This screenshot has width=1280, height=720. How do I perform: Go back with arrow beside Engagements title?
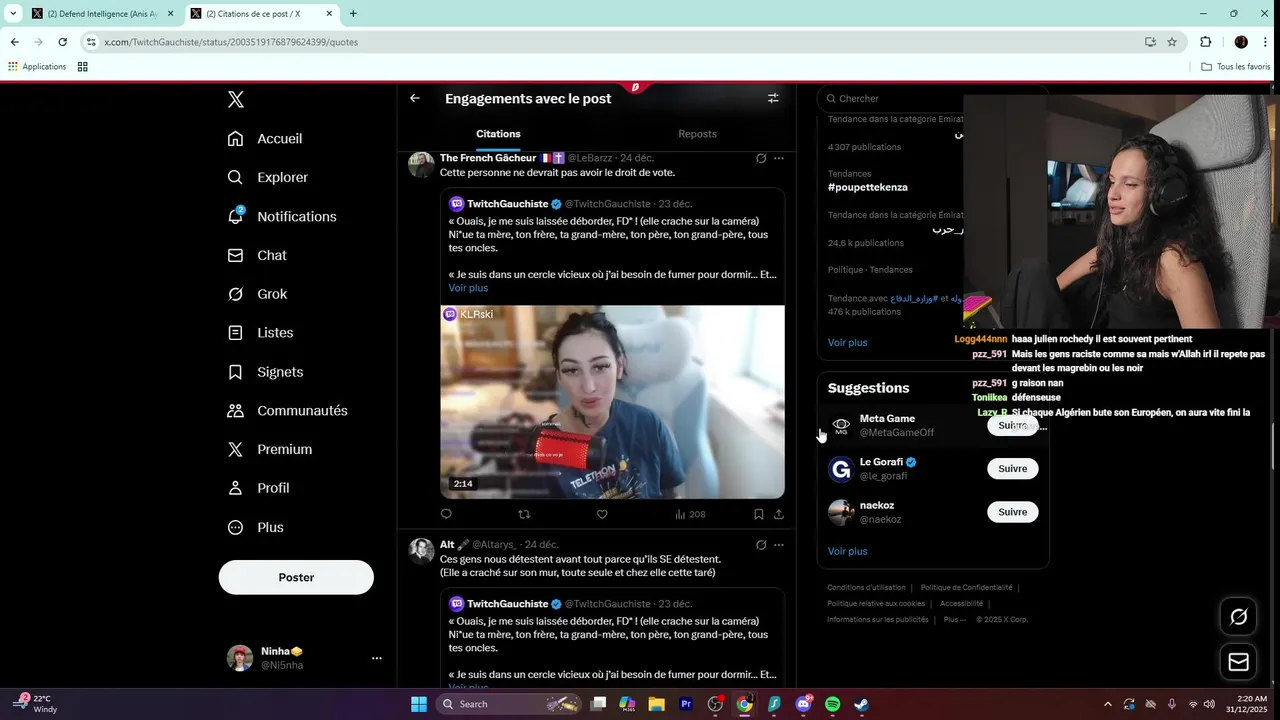[415, 98]
